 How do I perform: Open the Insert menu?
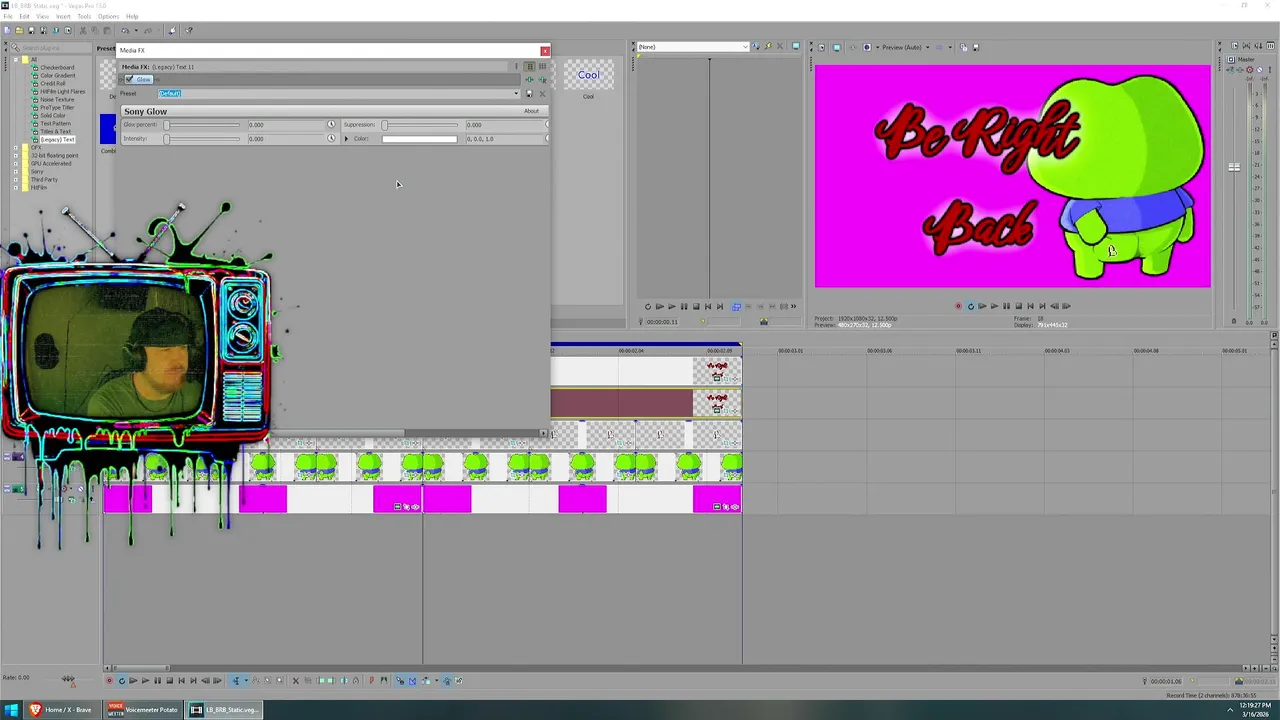(63, 16)
